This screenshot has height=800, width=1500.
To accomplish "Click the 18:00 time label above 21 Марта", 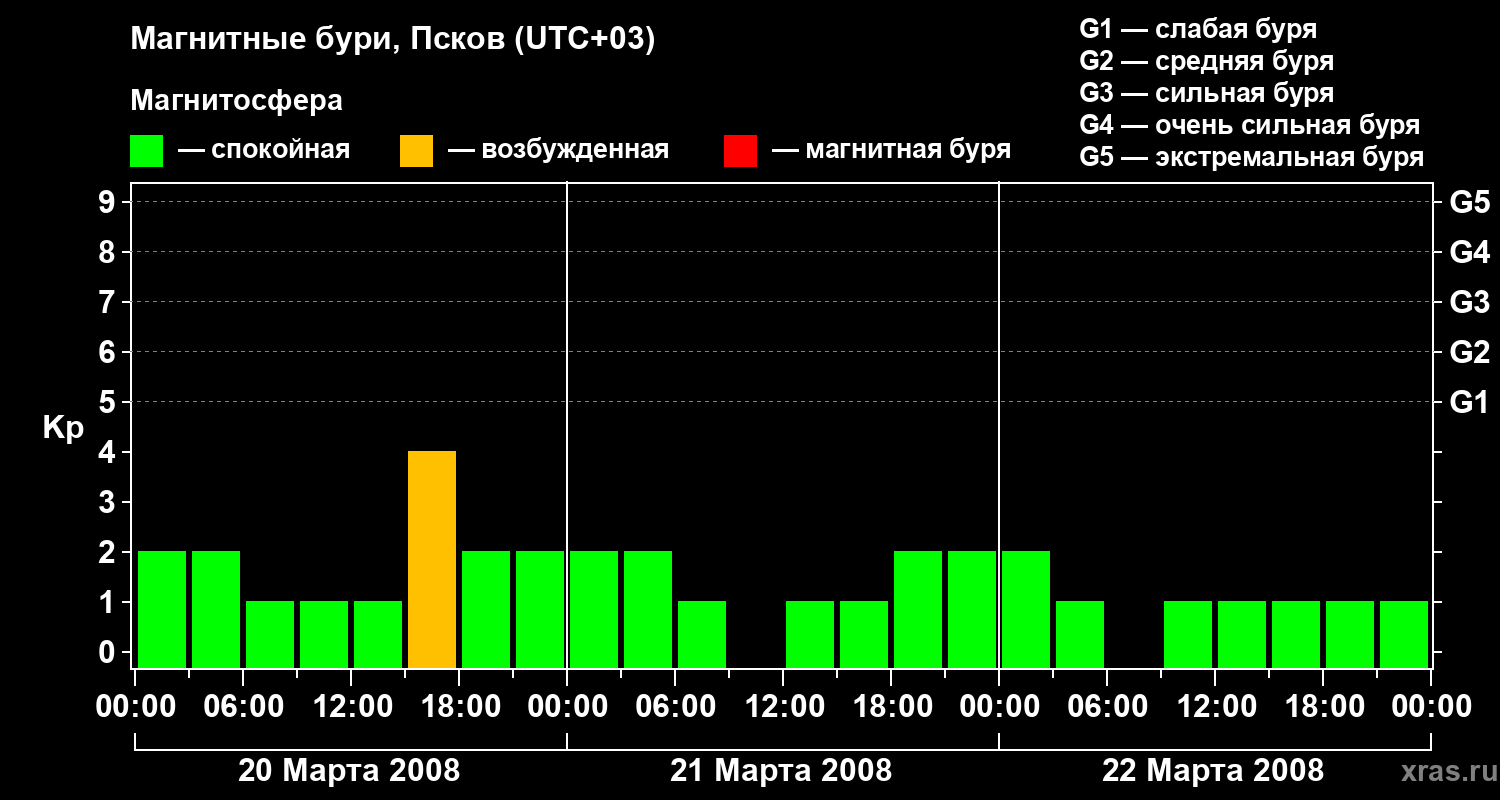I will (x=891, y=707).
